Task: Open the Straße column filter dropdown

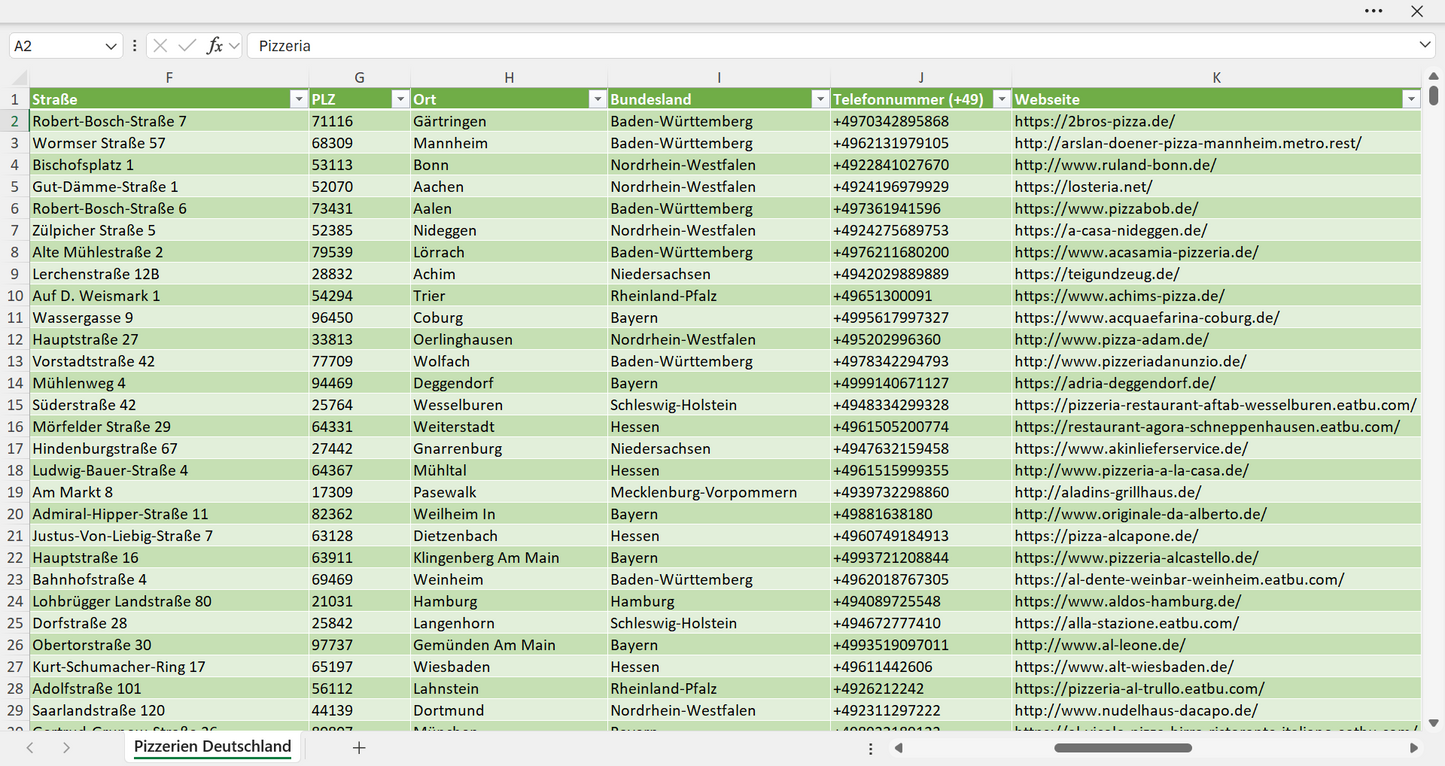Action: click(x=298, y=99)
